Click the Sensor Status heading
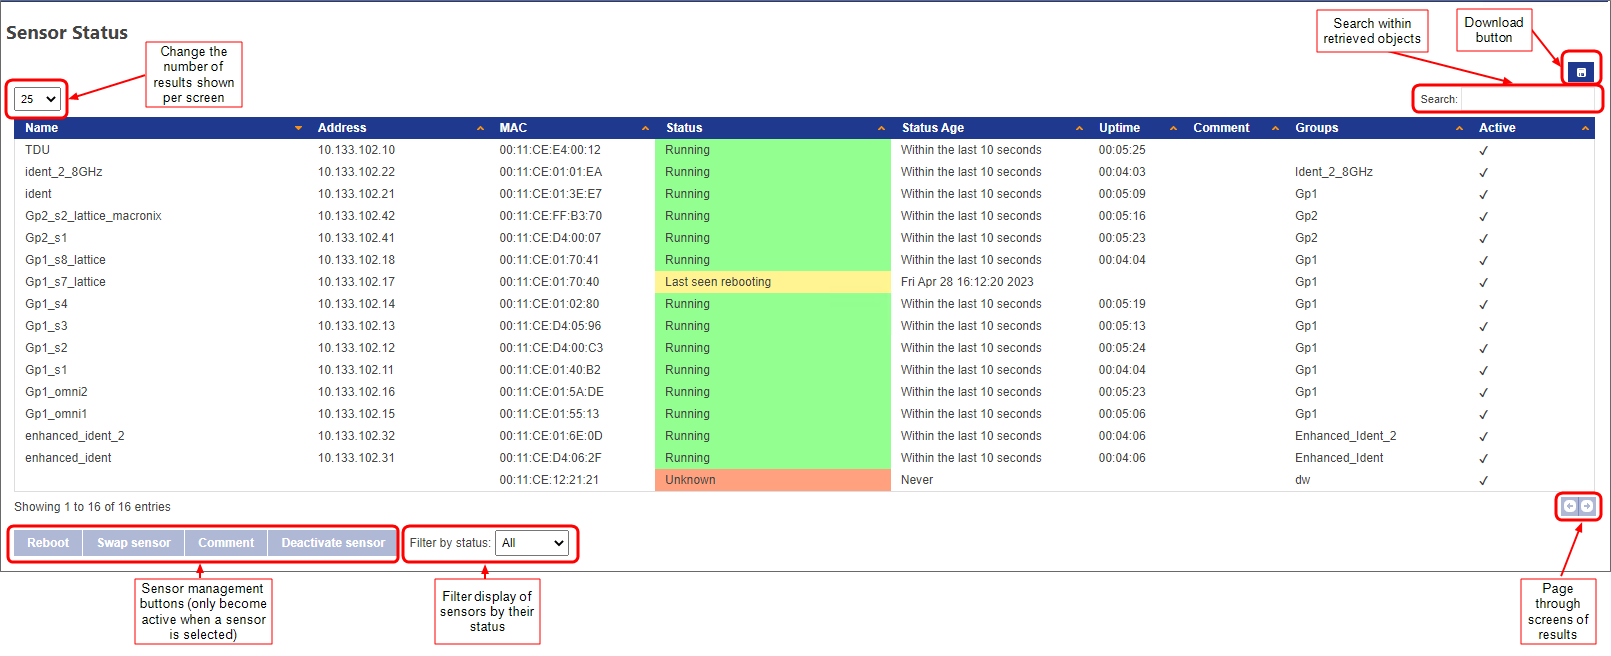 click(67, 33)
